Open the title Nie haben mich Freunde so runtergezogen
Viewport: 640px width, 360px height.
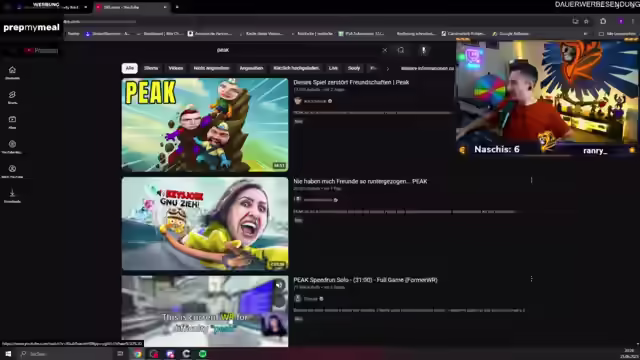[360, 181]
